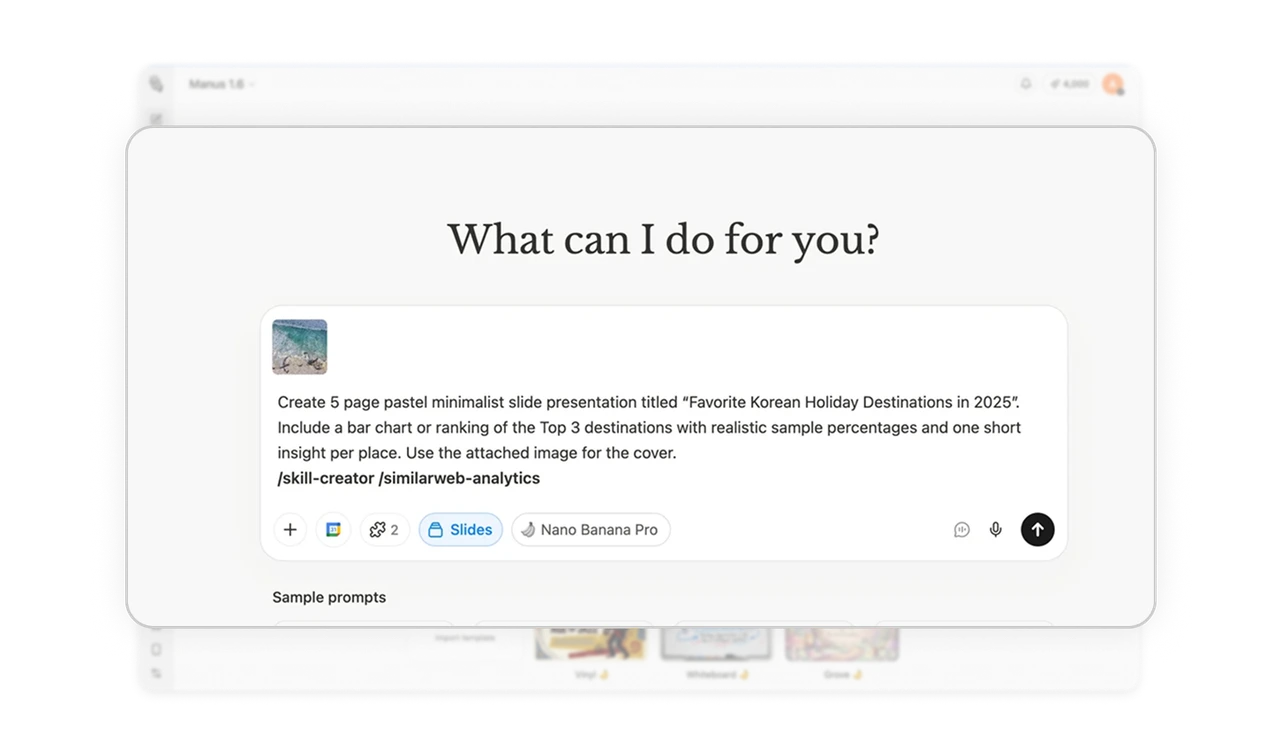Click the /skill-creator command text
This screenshot has width=1280, height=754.
[326, 478]
